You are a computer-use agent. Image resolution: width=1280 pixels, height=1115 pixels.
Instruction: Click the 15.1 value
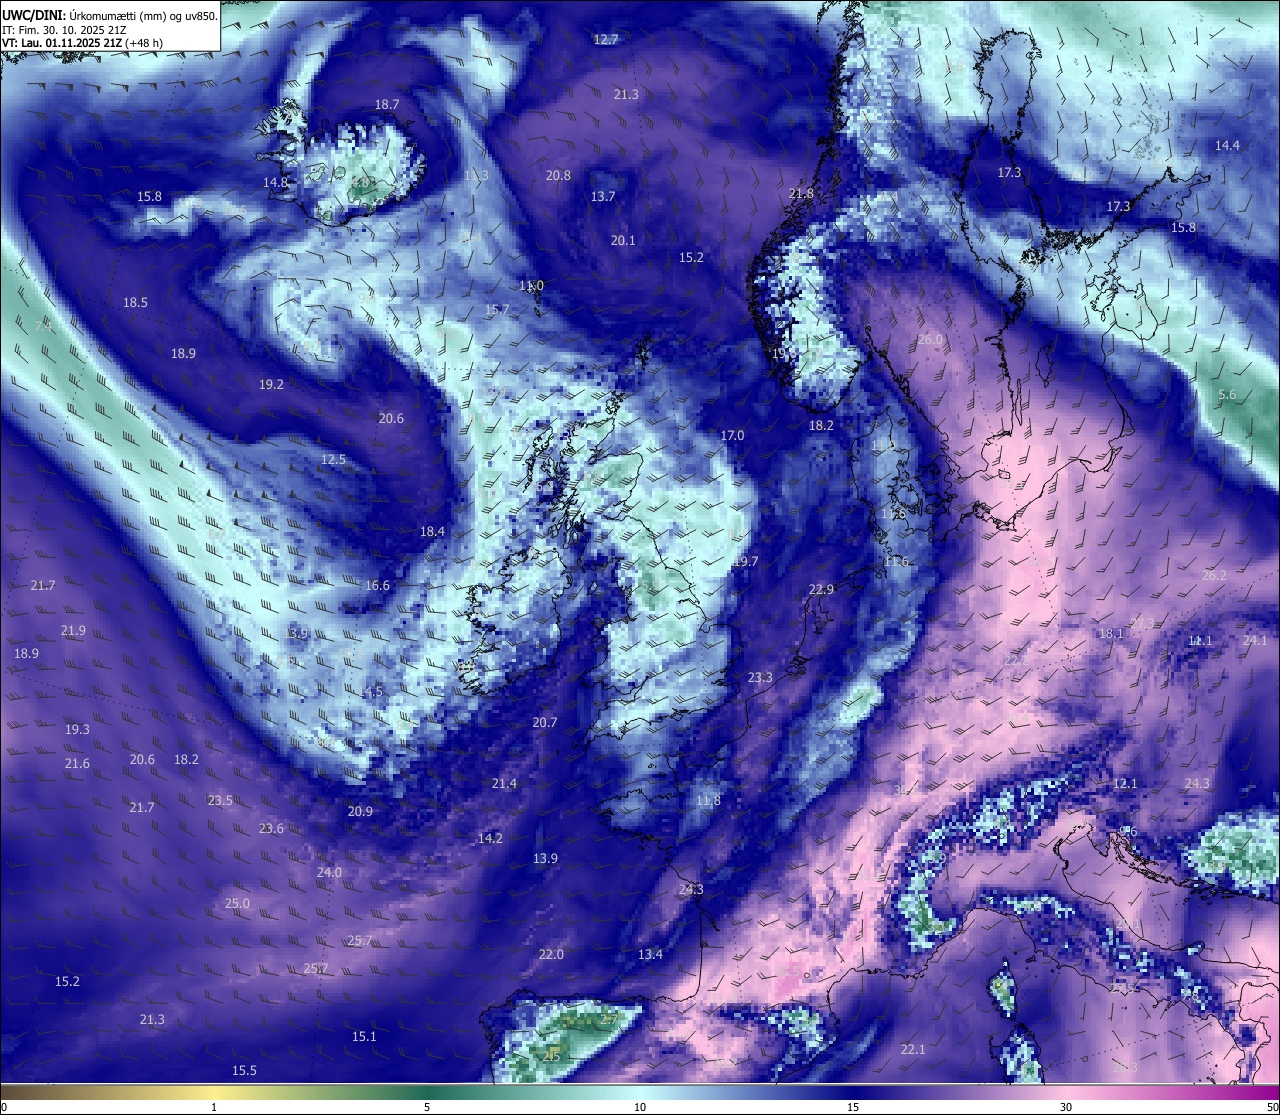[x=364, y=1036]
